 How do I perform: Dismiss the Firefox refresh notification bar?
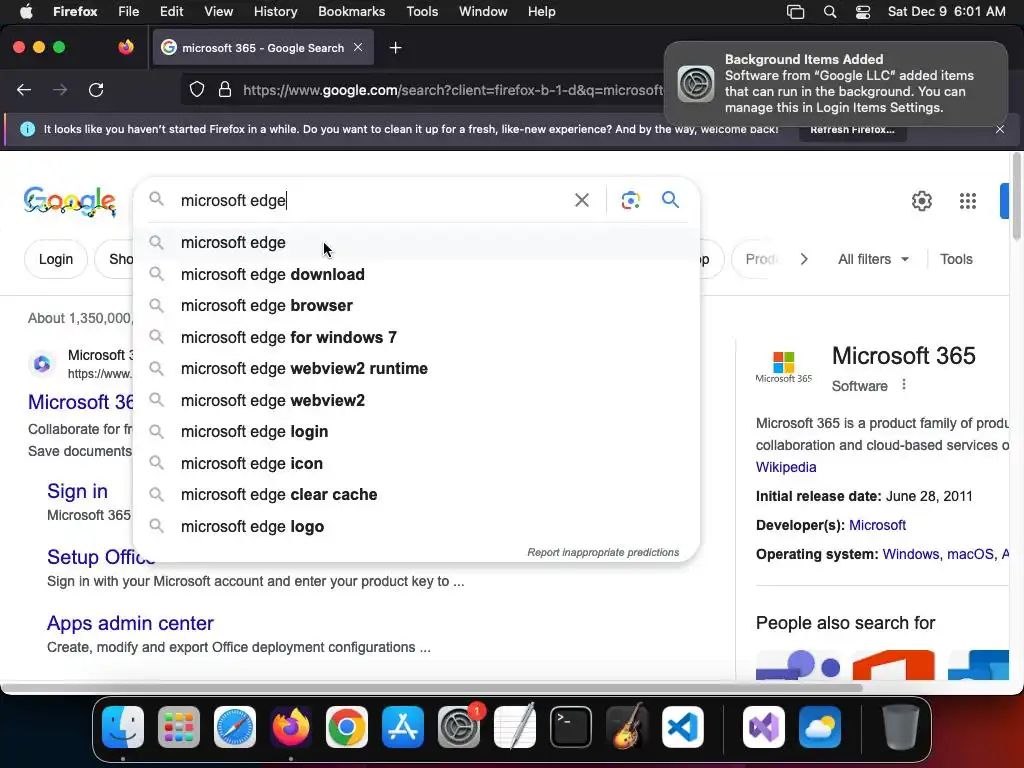tap(1000, 129)
